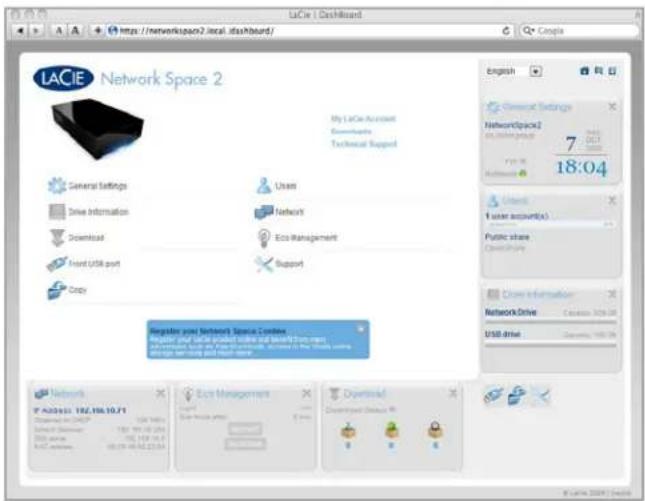
Task: Click the browser address bar
Action: coord(302,31)
